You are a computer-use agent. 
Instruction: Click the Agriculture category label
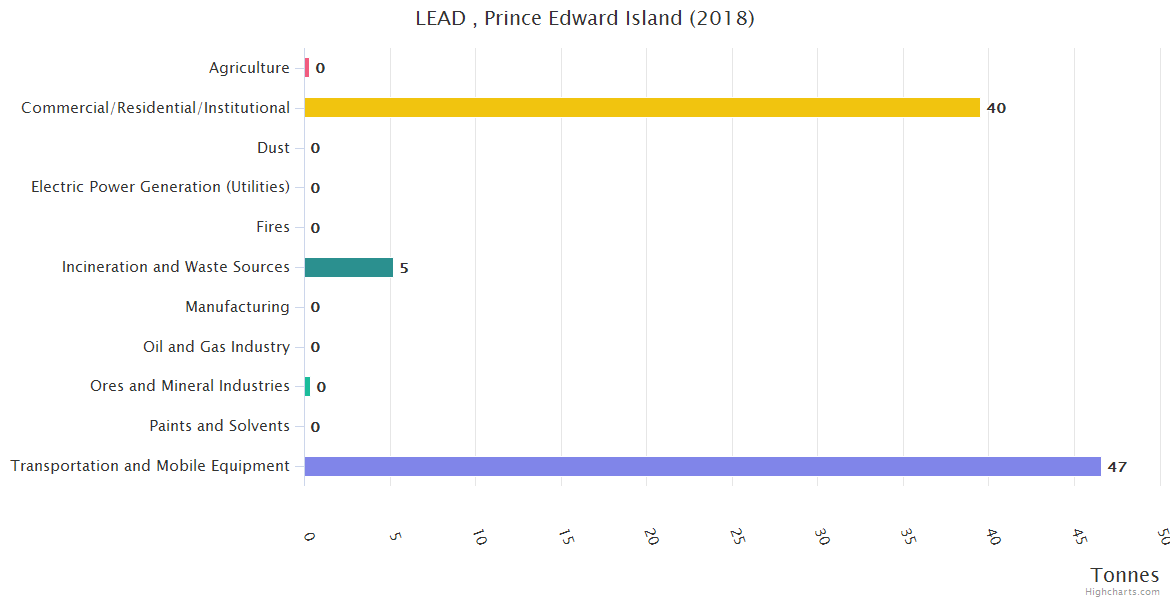click(249, 68)
